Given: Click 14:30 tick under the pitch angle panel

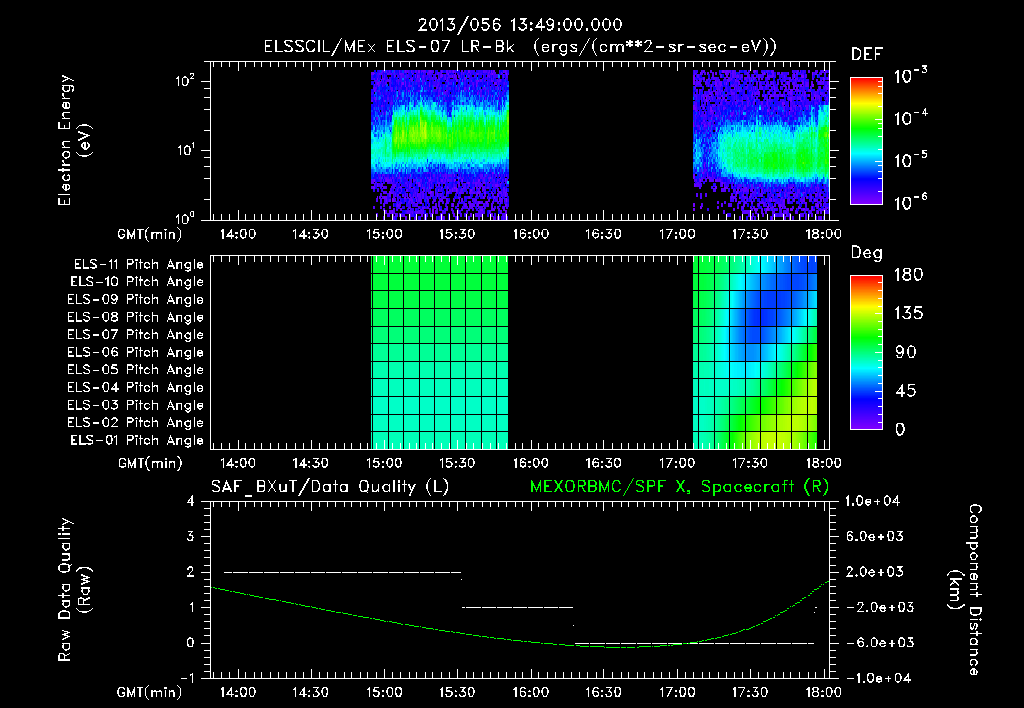Looking at the screenshot, I should [x=310, y=463].
